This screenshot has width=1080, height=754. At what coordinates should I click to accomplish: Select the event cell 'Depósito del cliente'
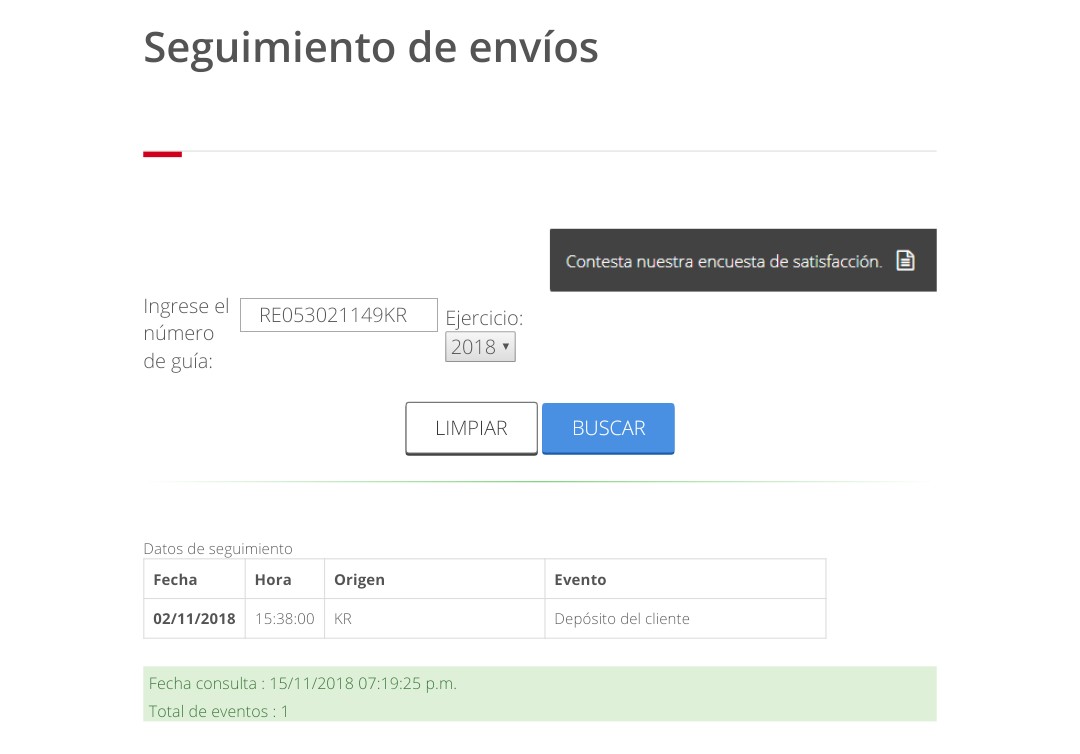[x=685, y=618]
